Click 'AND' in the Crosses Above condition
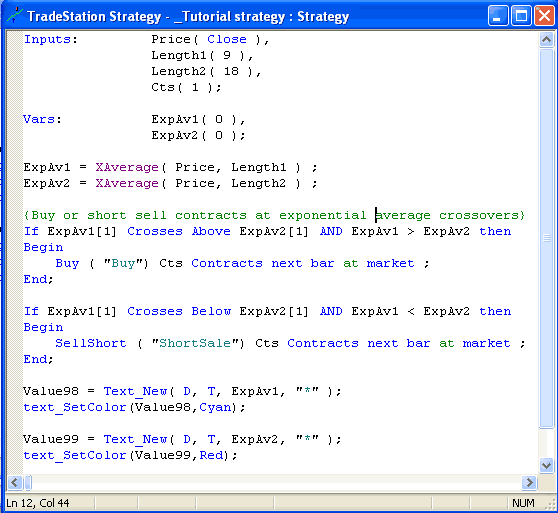 click(x=331, y=231)
